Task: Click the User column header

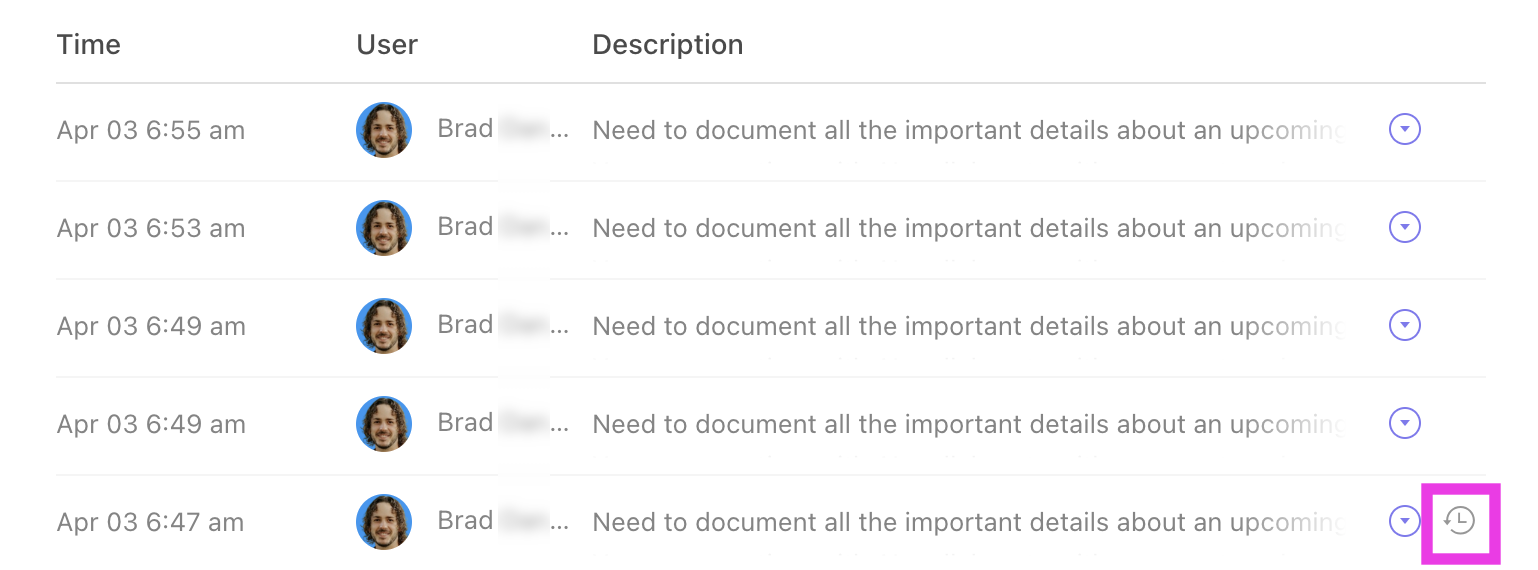Action: (387, 45)
